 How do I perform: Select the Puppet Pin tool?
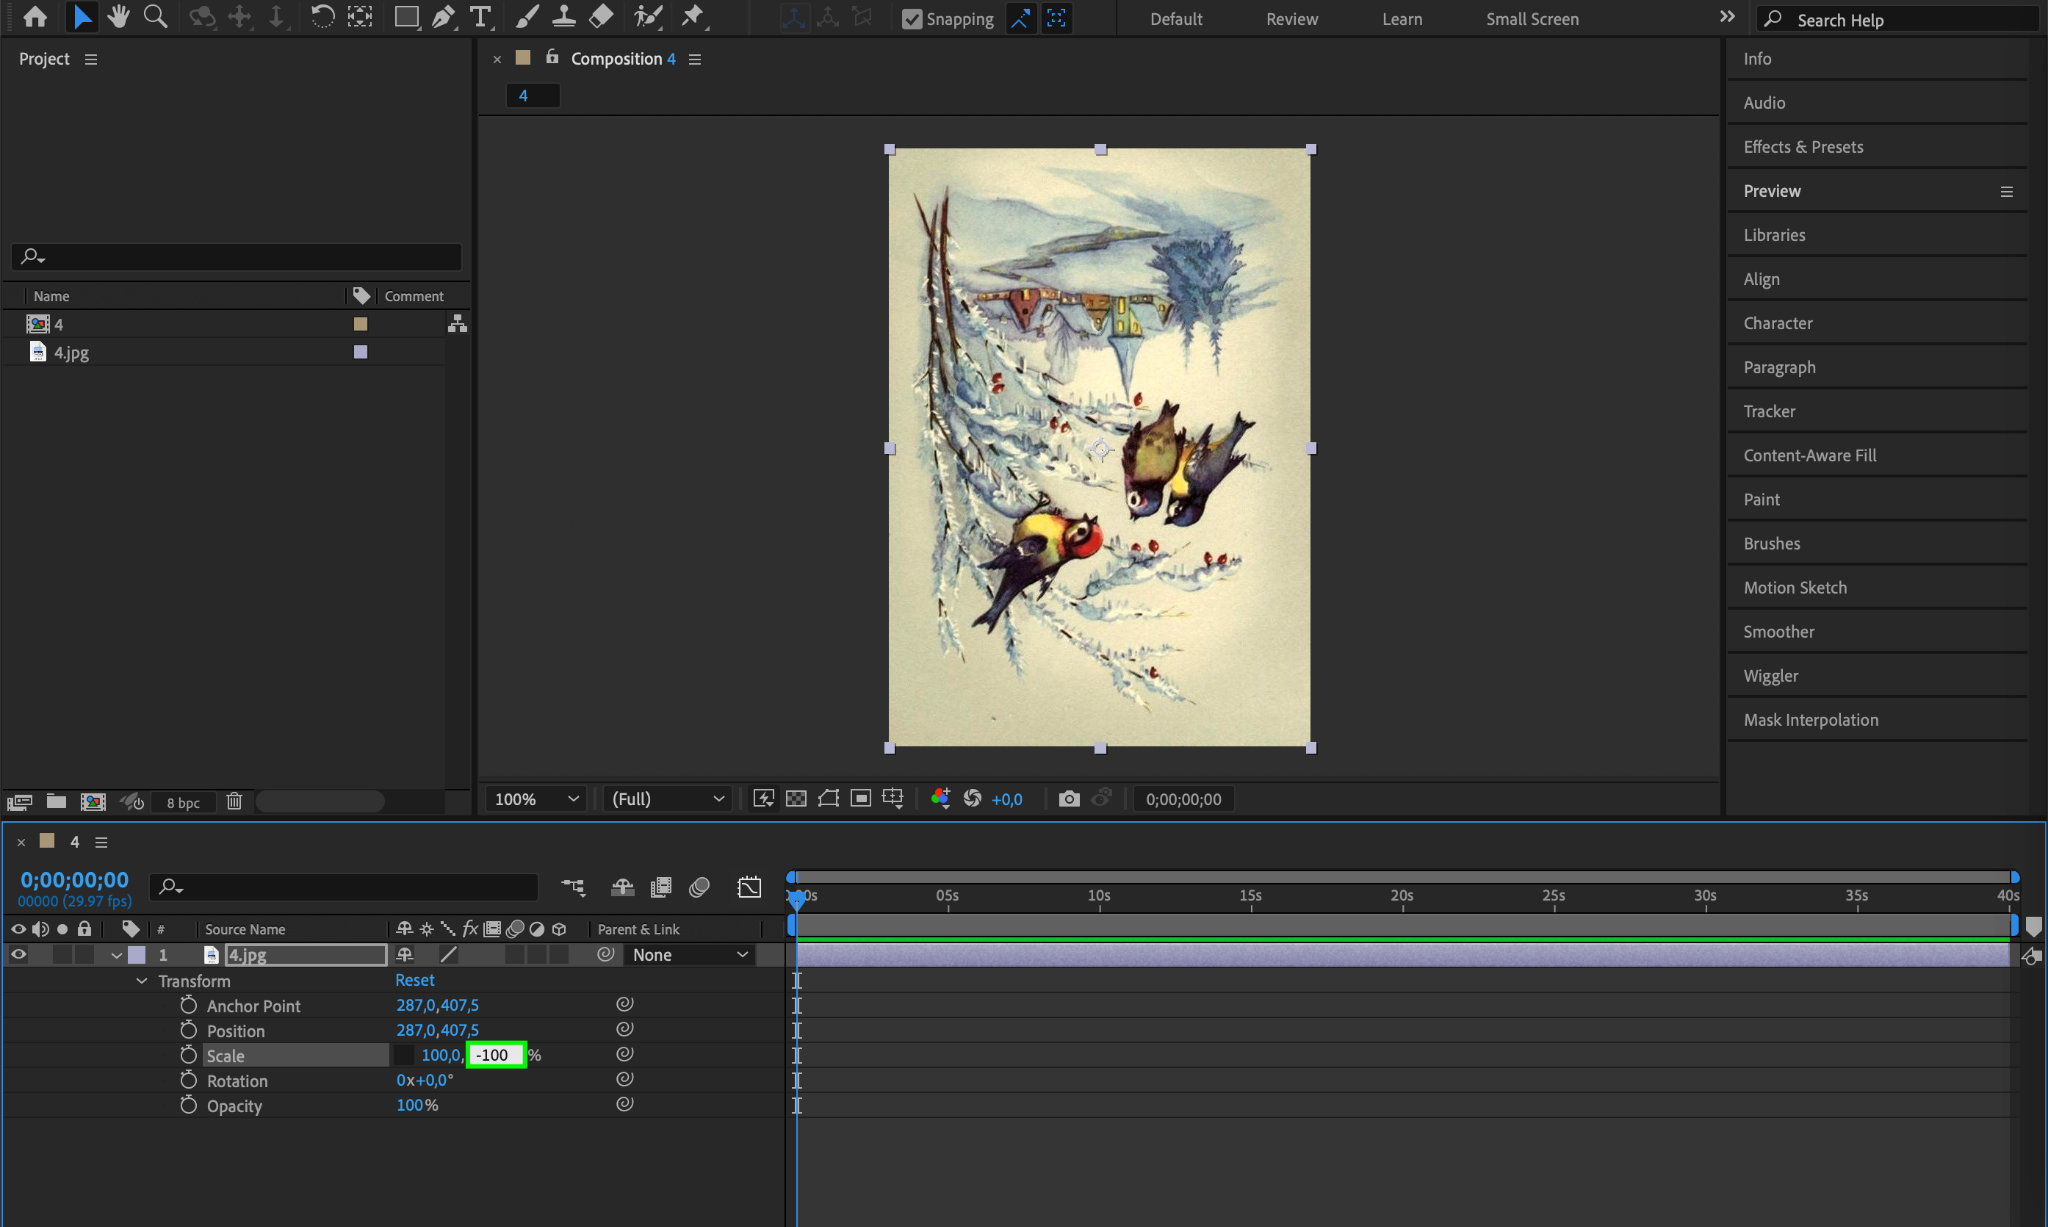pos(692,16)
